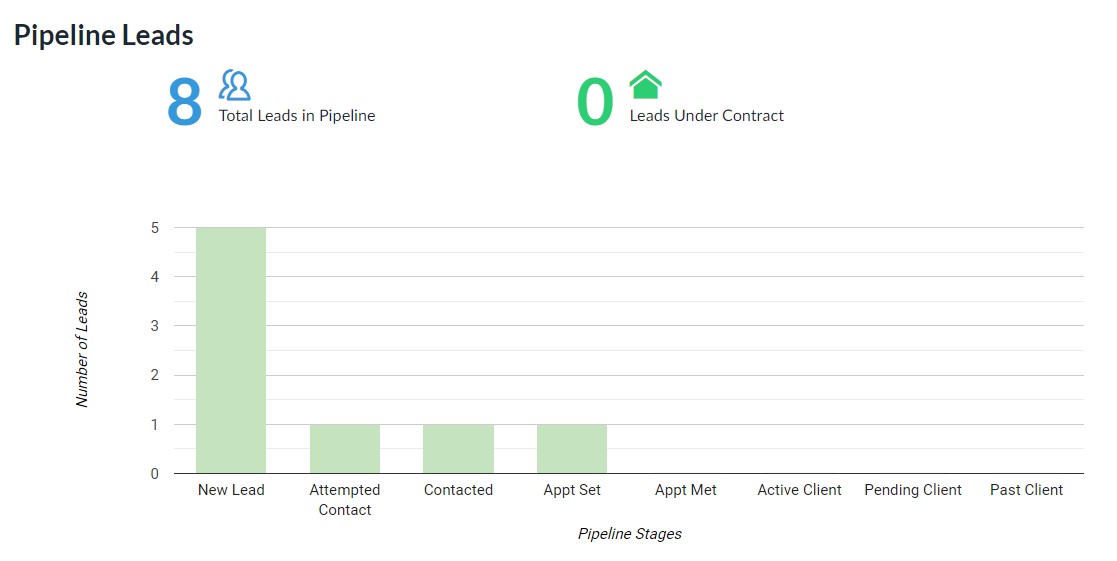
Task: Click the Appt Met axis label
Action: pos(686,490)
